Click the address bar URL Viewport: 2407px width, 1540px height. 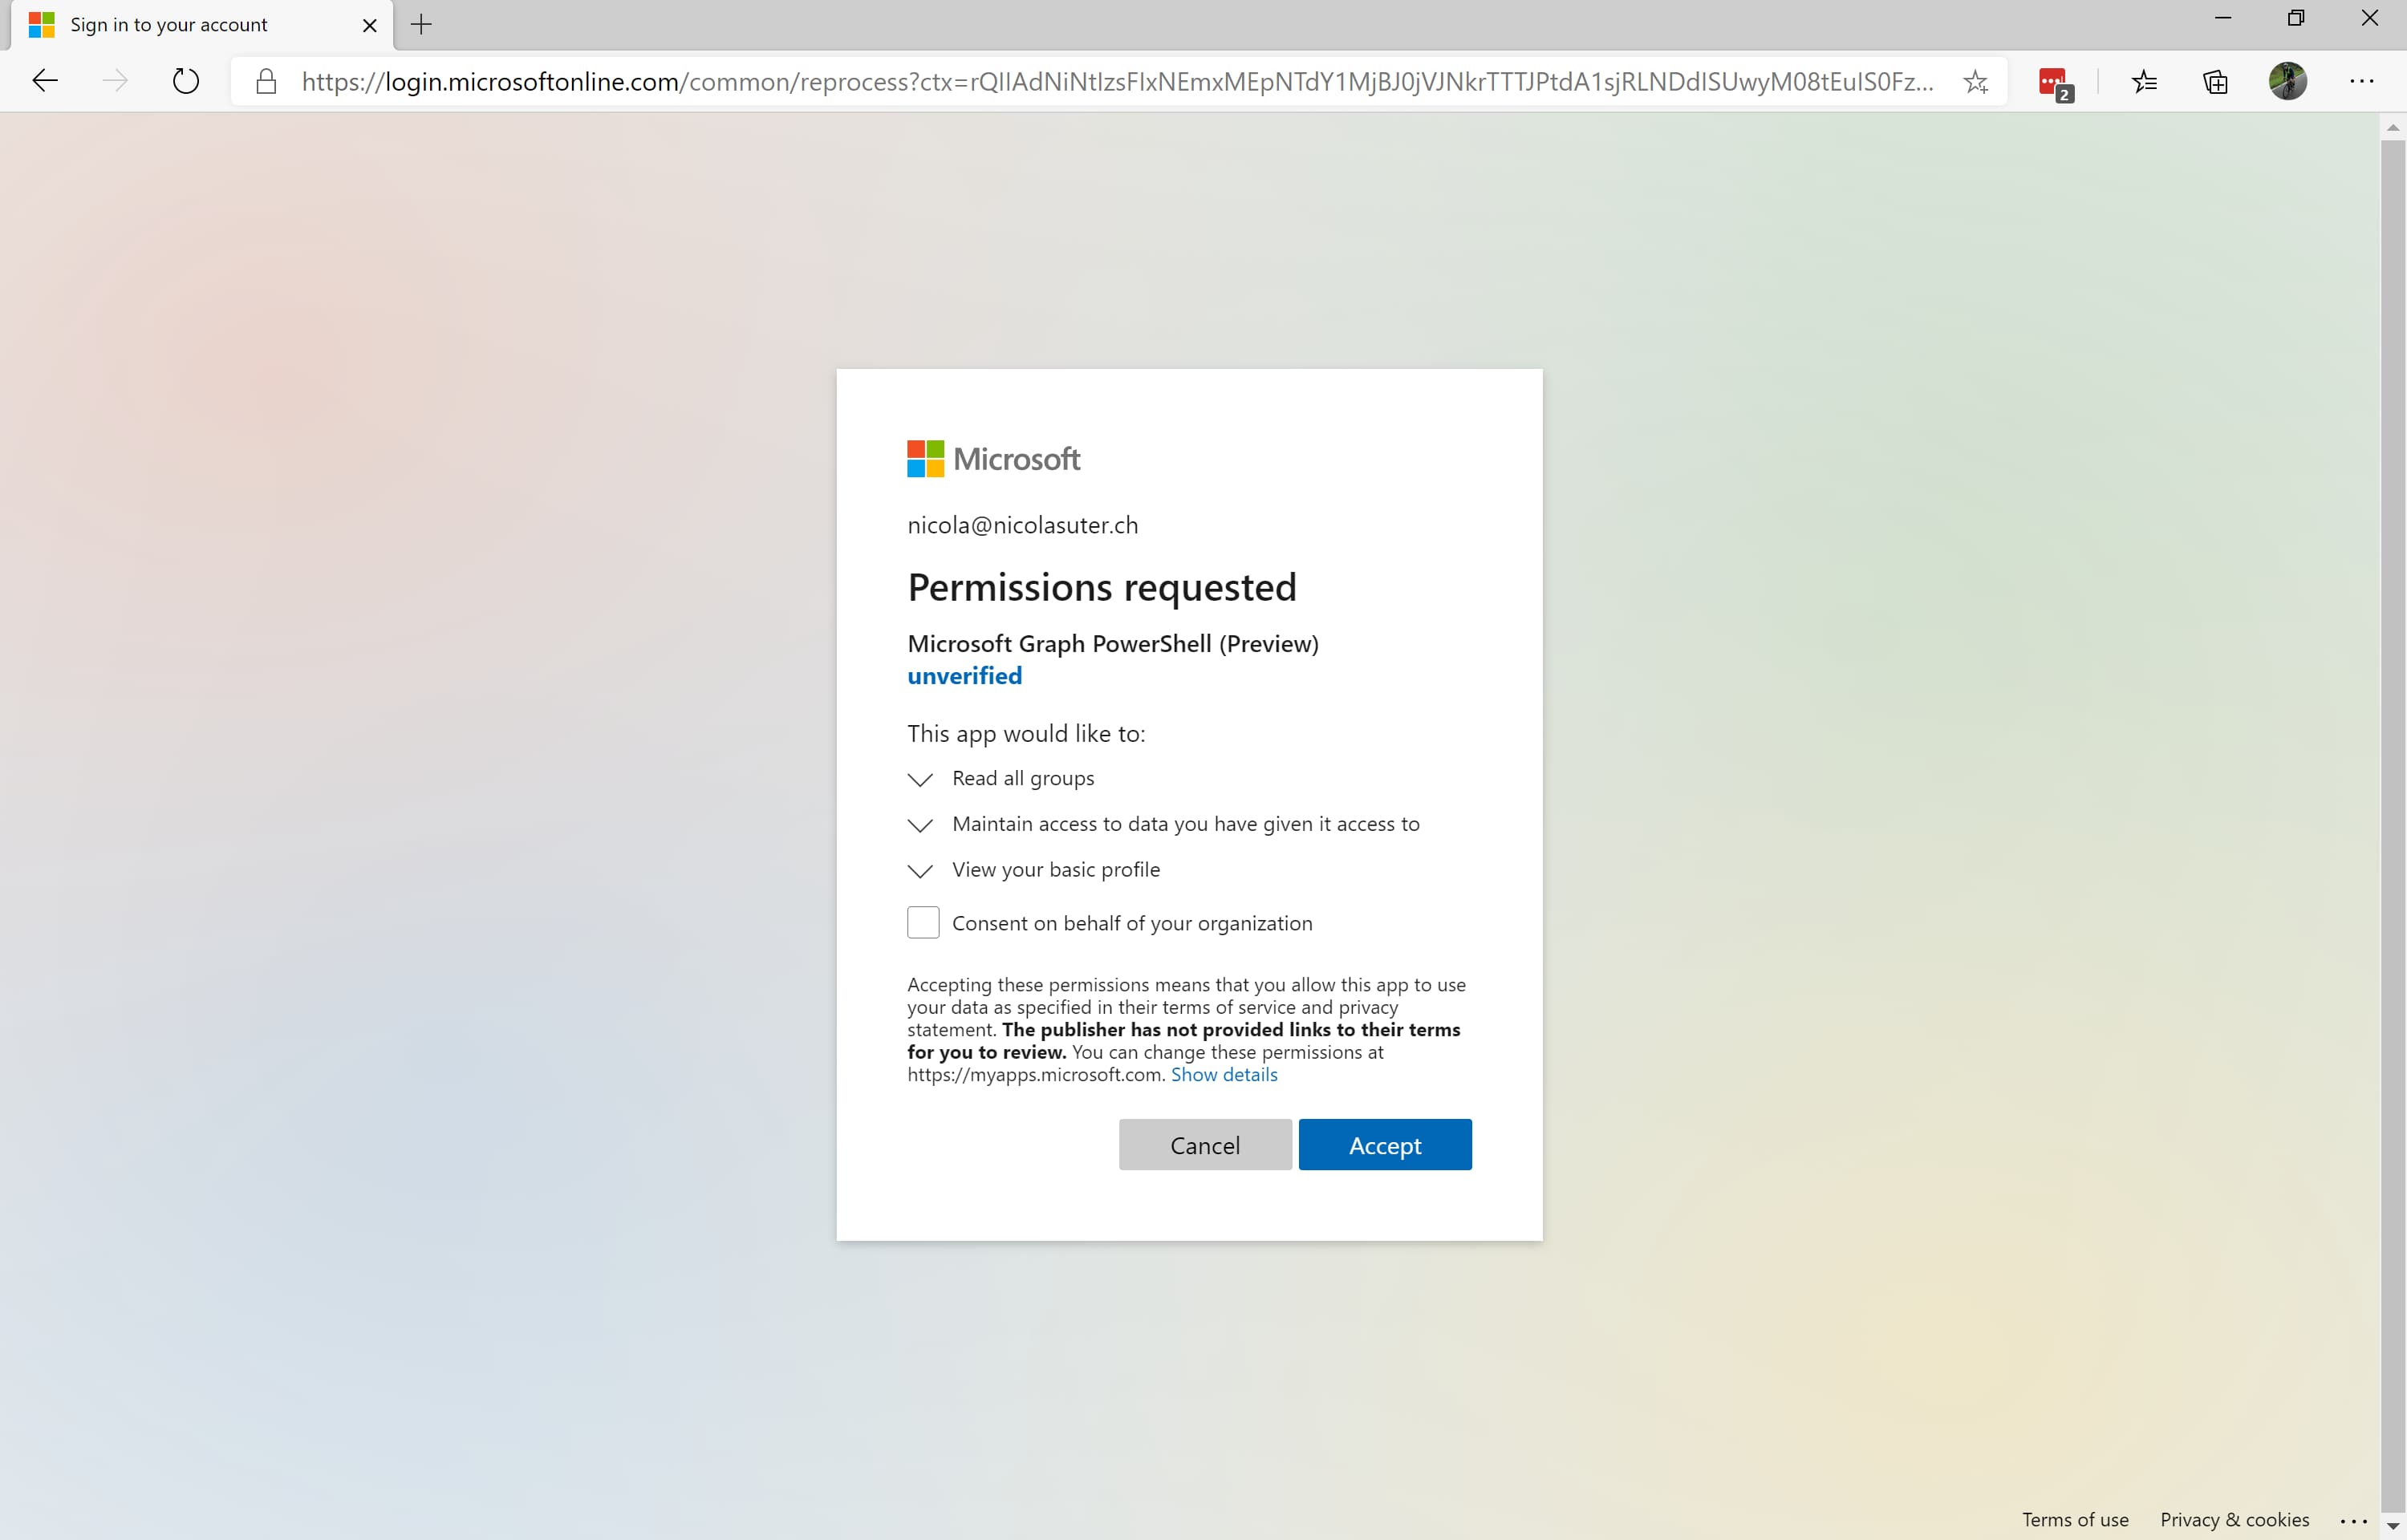point(1117,81)
